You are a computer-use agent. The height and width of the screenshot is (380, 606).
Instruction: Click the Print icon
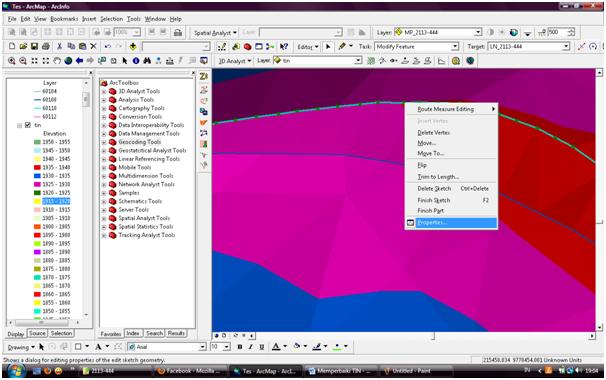(46, 46)
